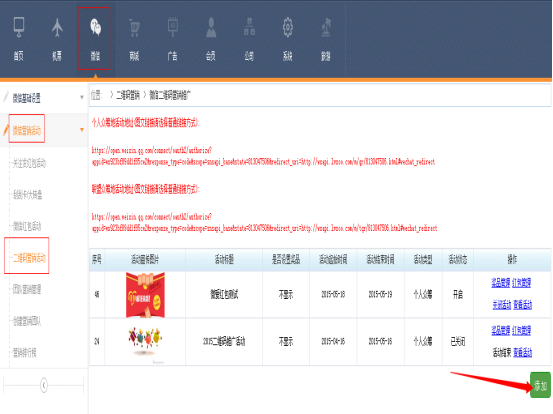The height and width of the screenshot is (414, 553).
Task: Click the red envelope activity thumbnail
Action: (x=145, y=295)
